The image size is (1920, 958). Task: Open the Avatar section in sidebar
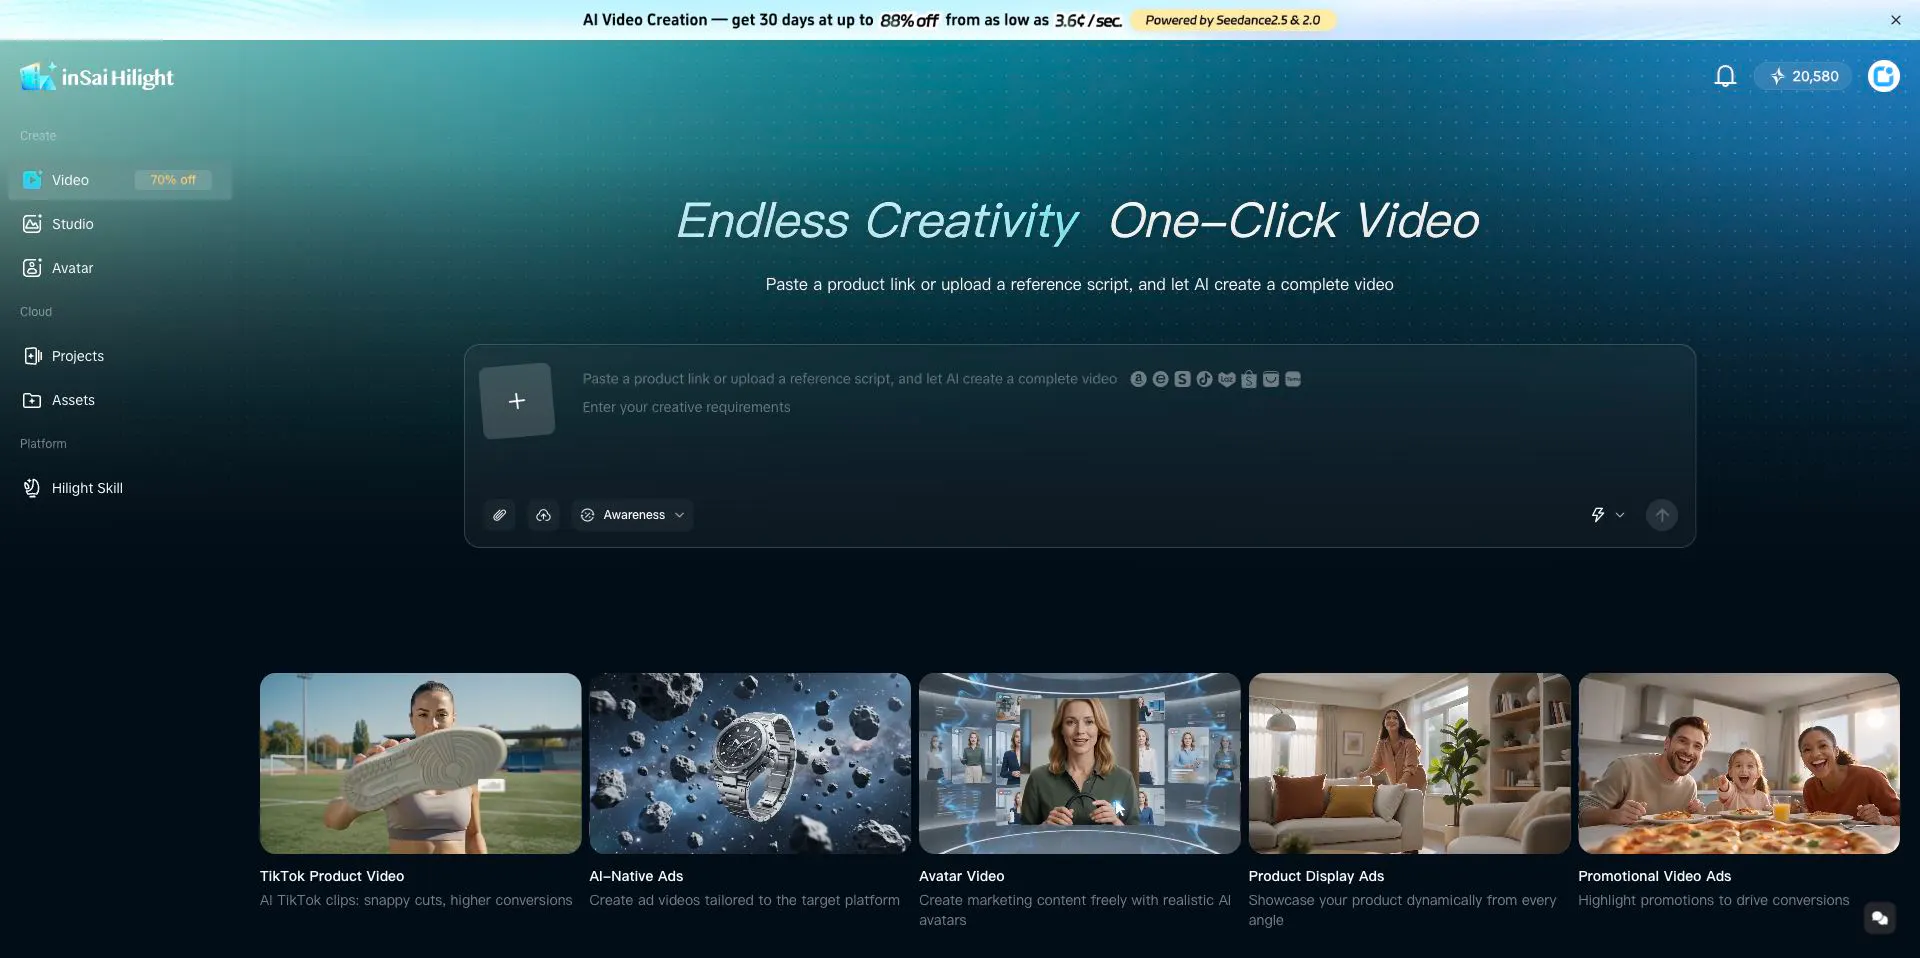tap(120, 268)
